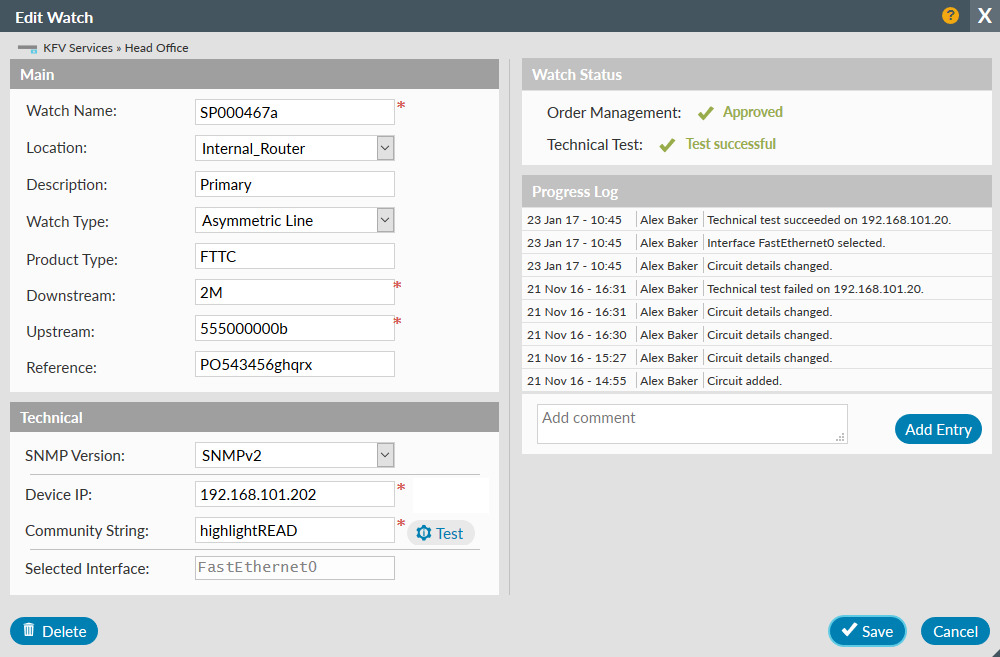Click the device icon beside KFV Services

[x=27, y=48]
